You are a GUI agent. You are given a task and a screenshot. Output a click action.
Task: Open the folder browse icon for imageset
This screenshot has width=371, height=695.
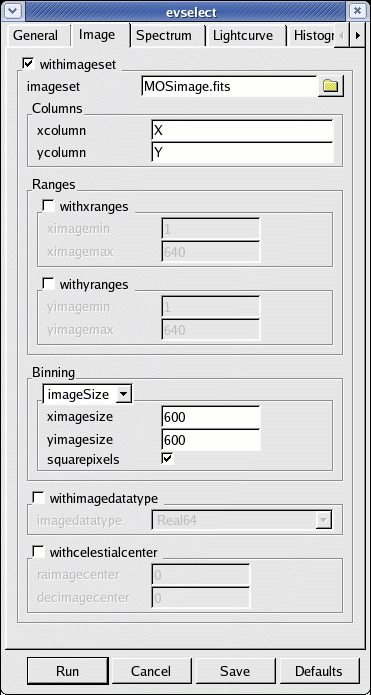tap(331, 86)
